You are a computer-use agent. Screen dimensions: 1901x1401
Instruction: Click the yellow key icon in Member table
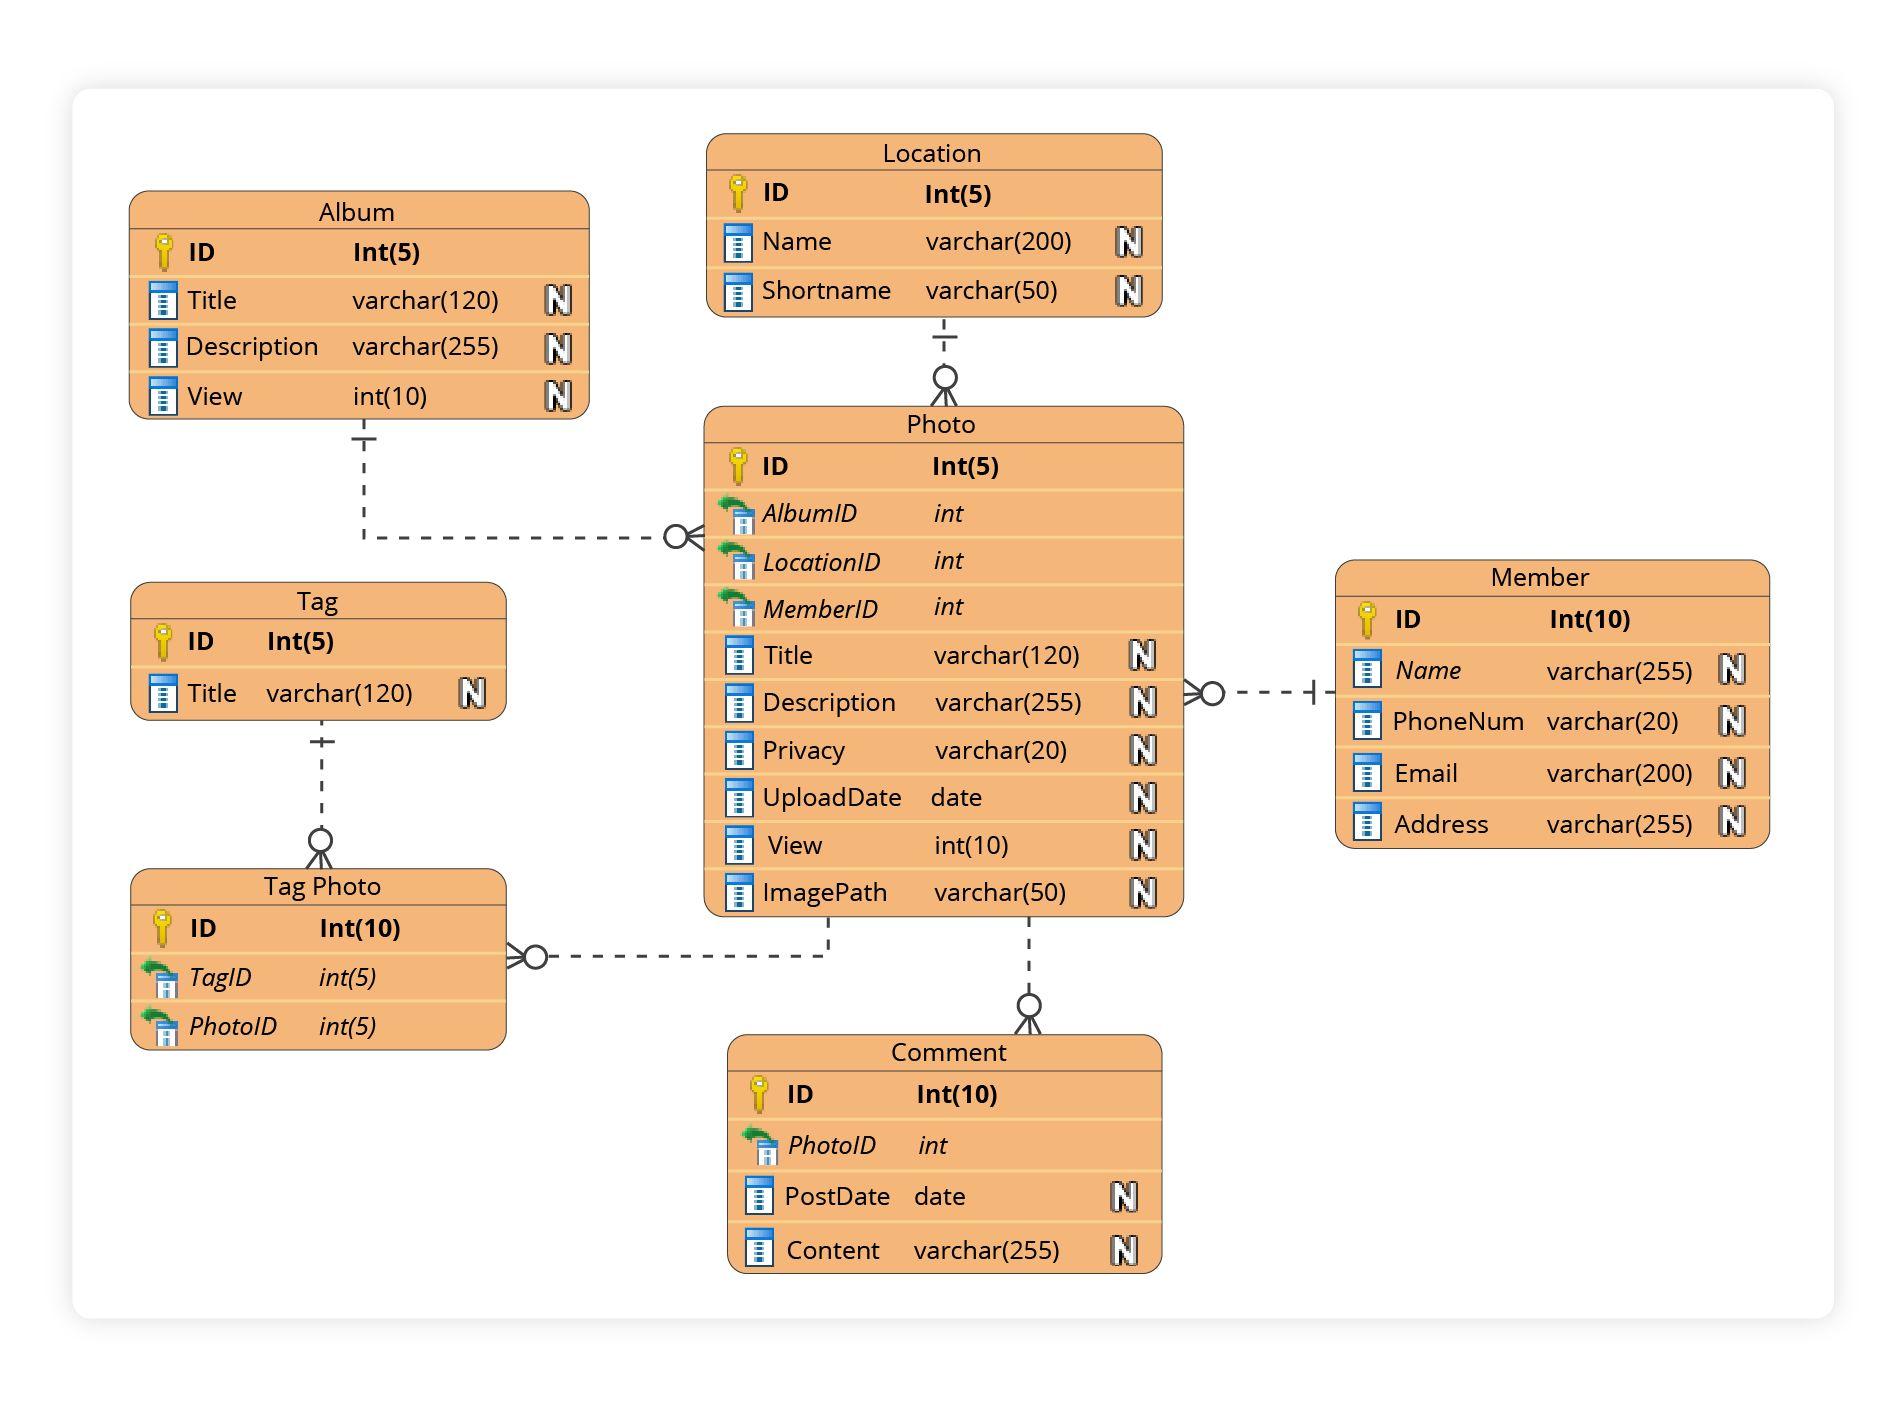[1366, 620]
